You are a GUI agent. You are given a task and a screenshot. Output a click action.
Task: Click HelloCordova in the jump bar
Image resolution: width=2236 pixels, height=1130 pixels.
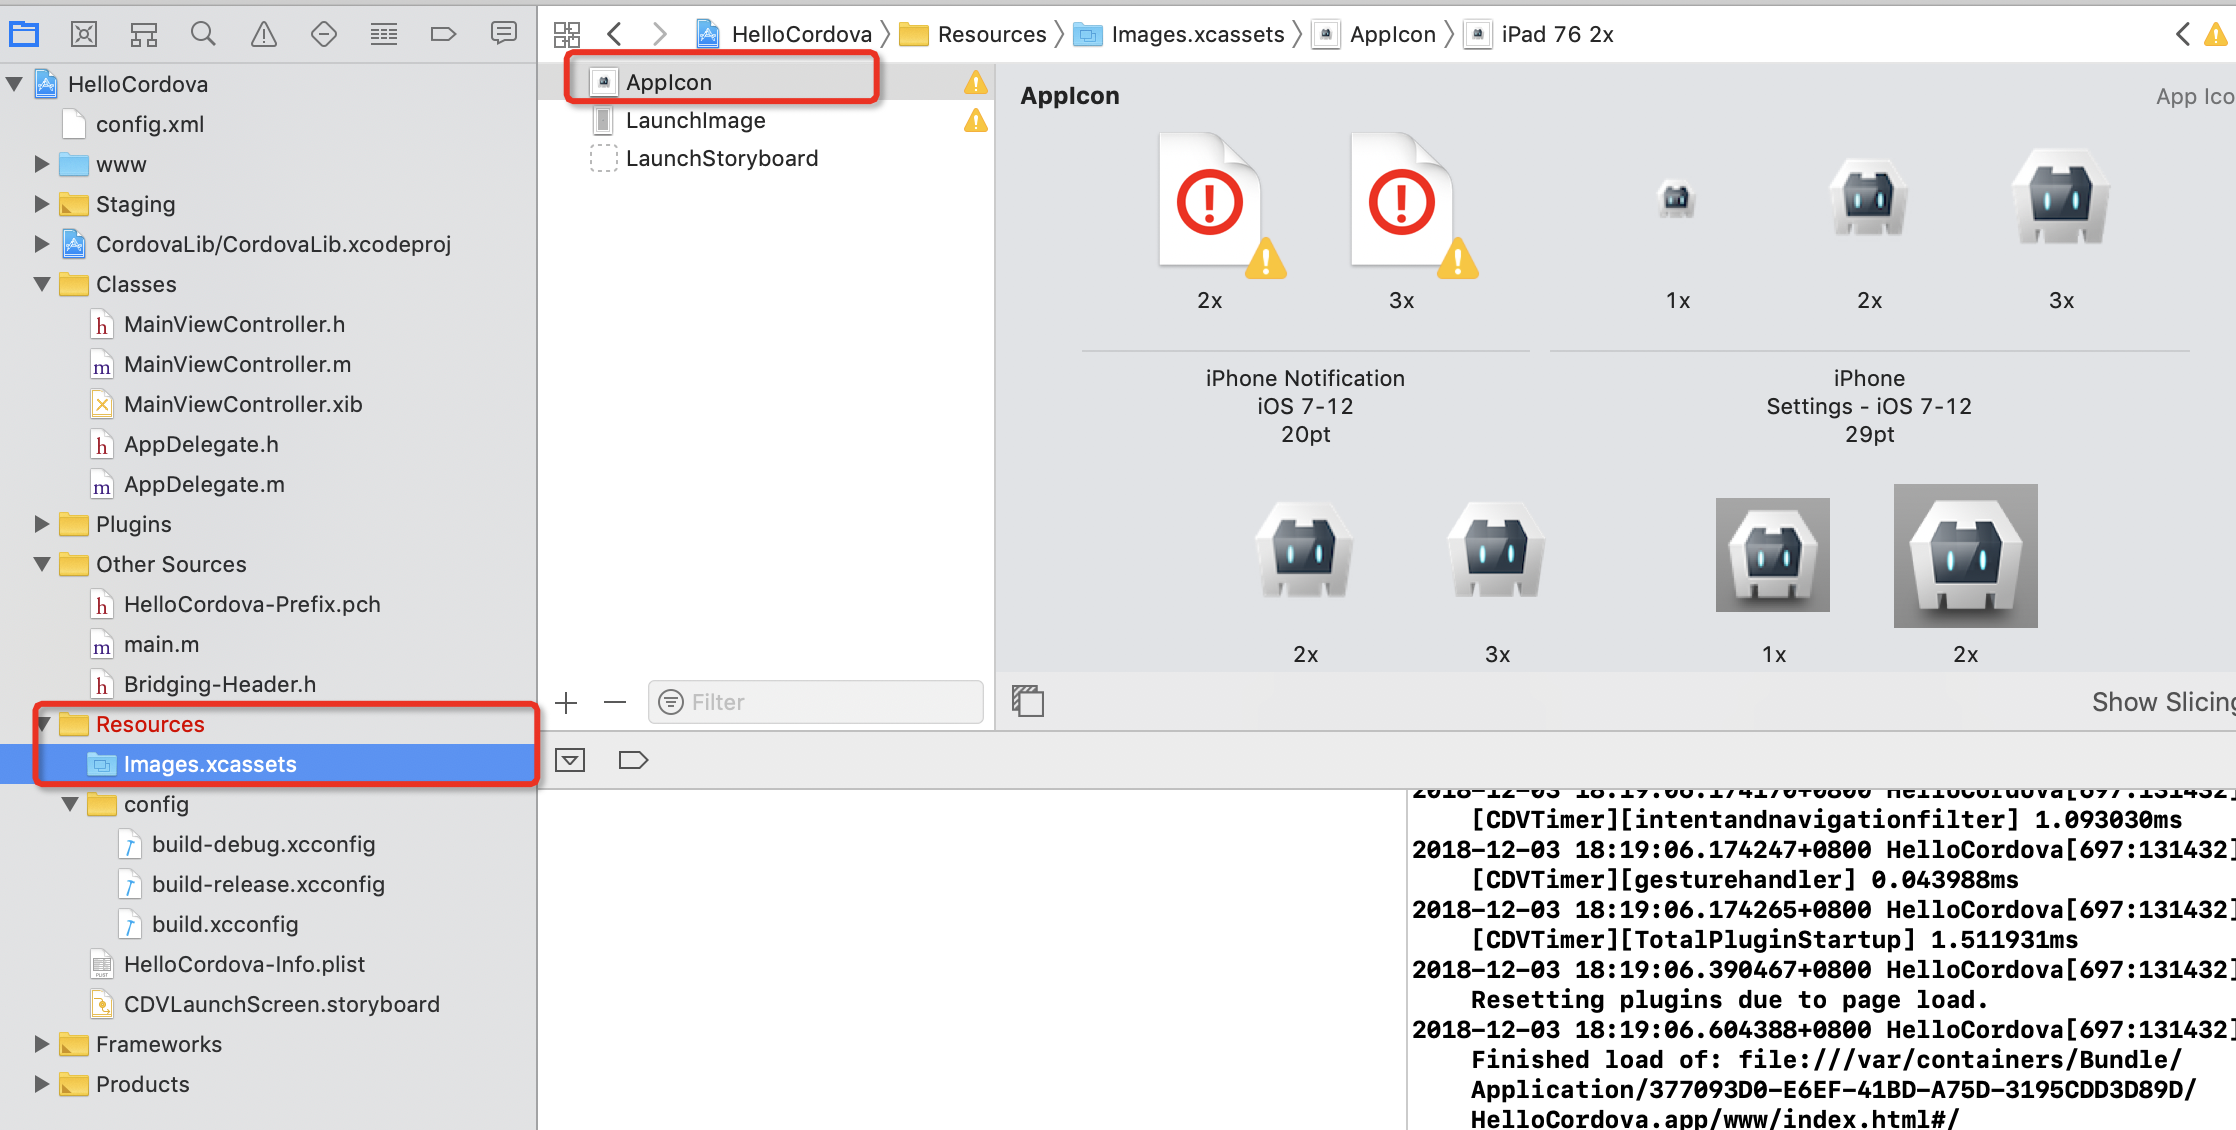800,34
